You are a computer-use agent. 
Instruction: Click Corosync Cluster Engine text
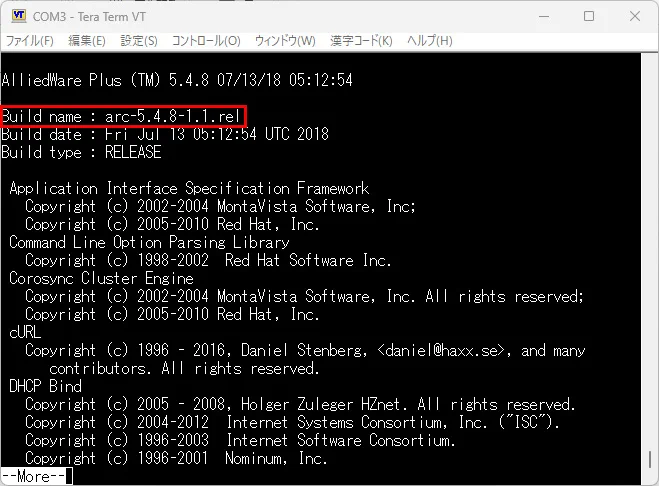pyautogui.click(x=101, y=278)
